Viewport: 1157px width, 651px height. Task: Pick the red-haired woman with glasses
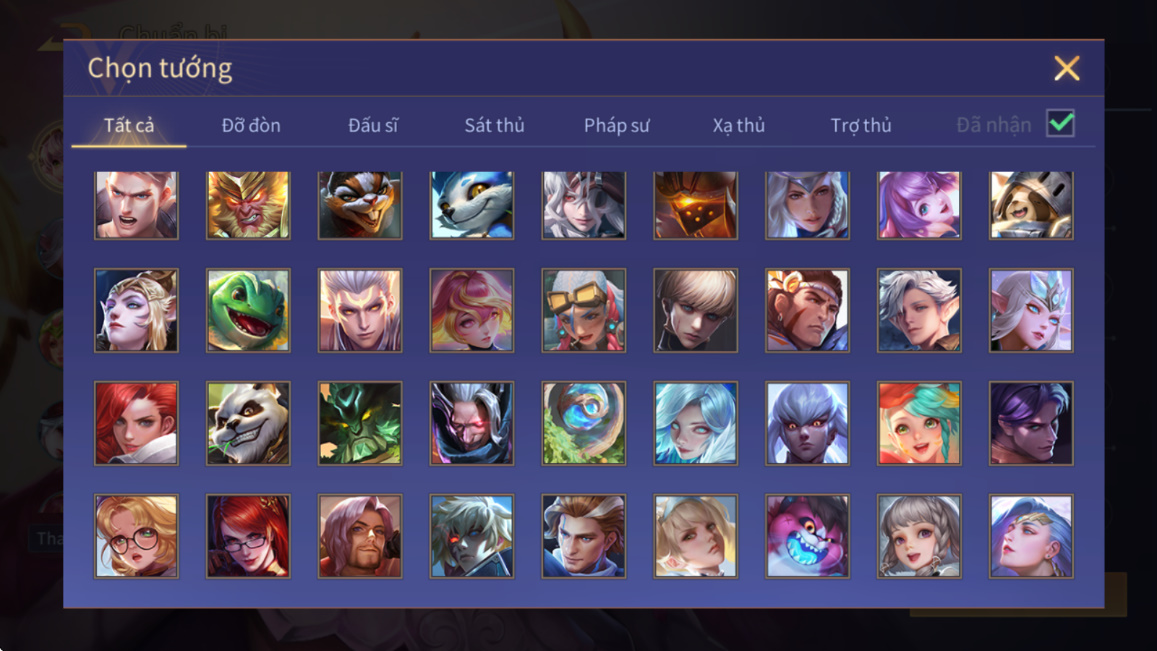248,536
